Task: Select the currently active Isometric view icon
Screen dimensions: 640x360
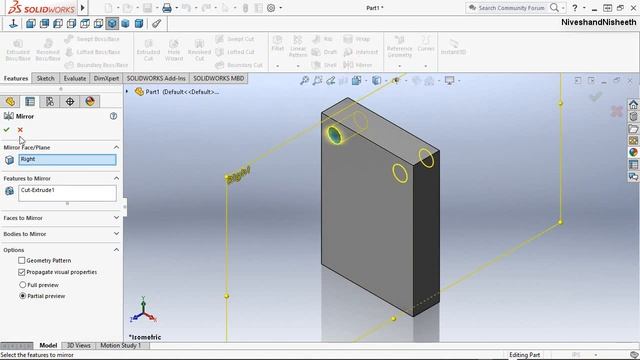Action: click(112, 24)
